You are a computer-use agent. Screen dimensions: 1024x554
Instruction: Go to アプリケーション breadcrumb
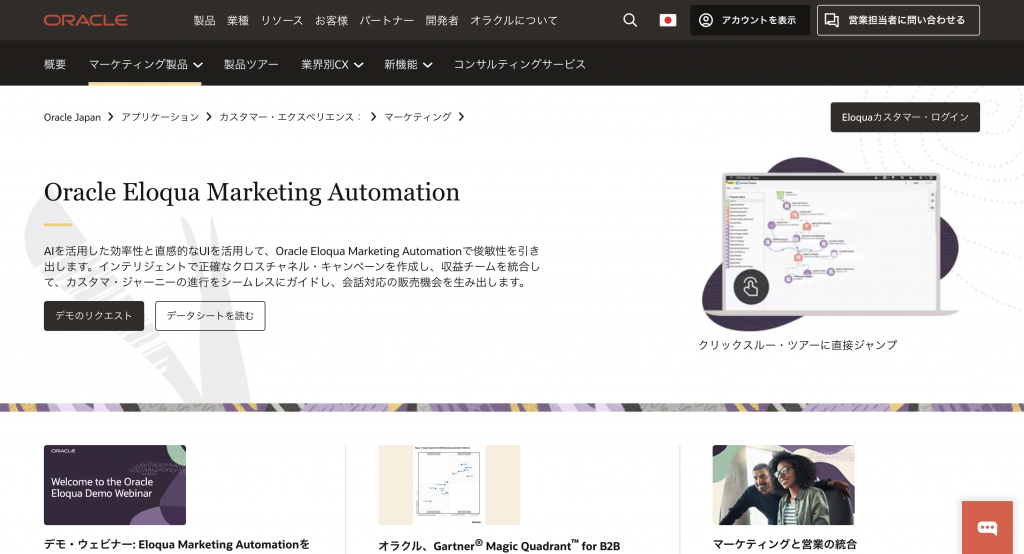coord(160,117)
